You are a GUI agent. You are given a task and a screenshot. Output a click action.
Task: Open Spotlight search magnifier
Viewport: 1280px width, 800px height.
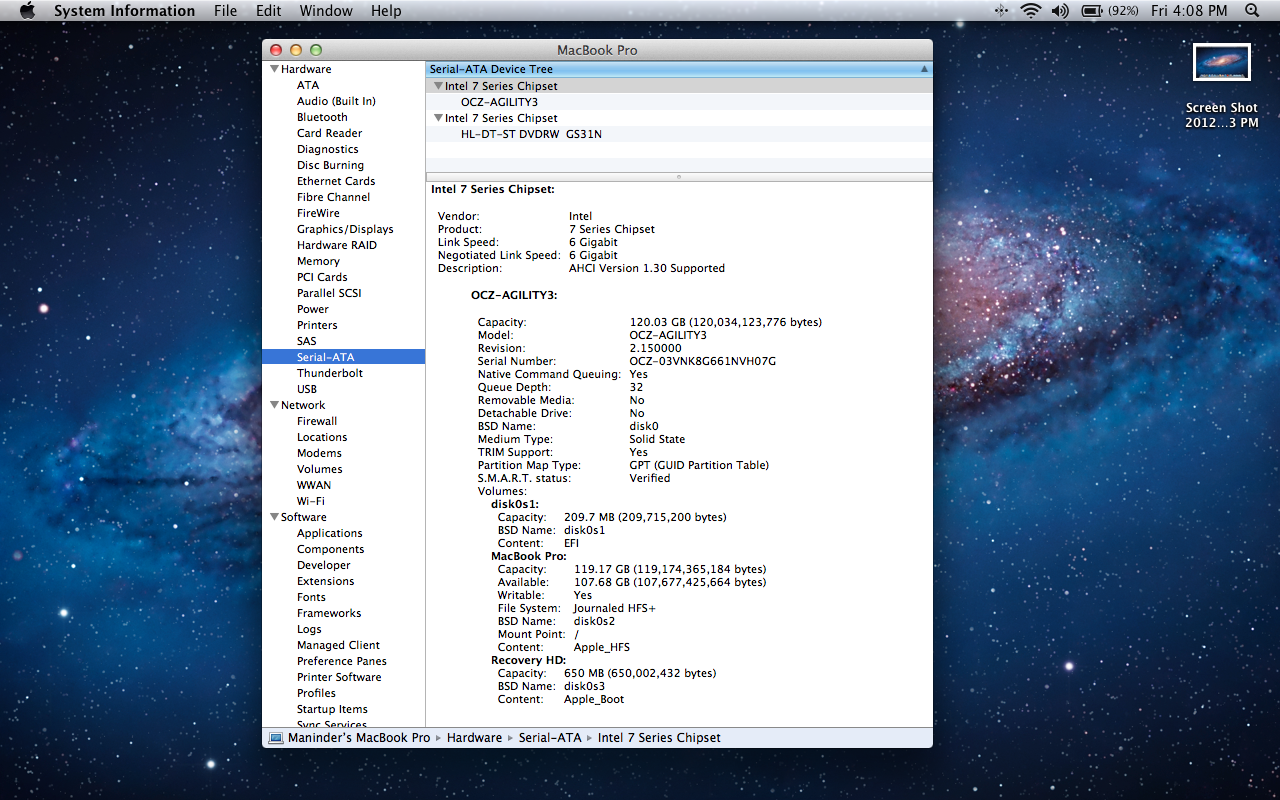[1252, 11]
